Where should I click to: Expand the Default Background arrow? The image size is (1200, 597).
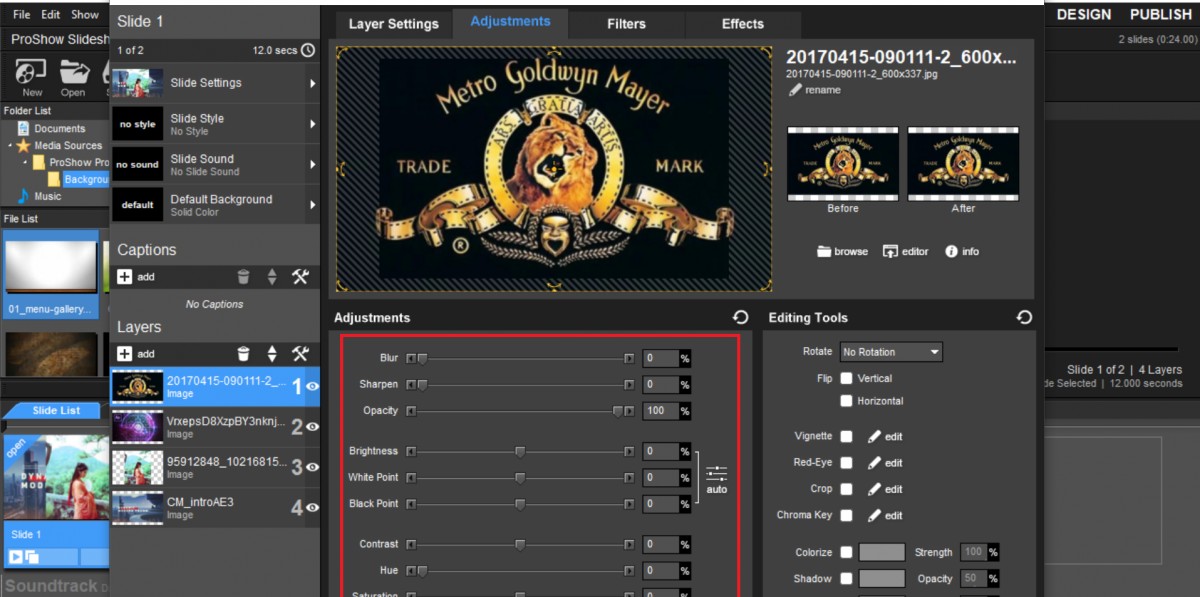click(312, 205)
